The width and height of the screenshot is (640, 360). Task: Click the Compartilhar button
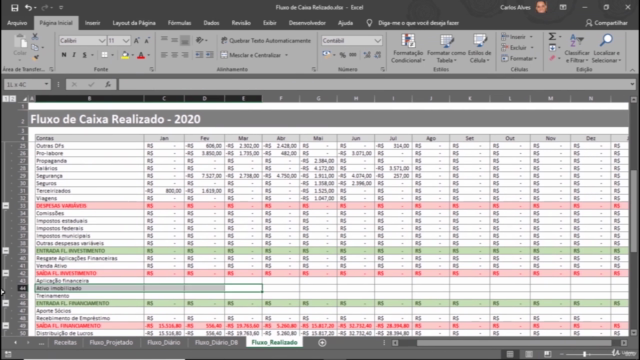pyautogui.click(x=606, y=23)
